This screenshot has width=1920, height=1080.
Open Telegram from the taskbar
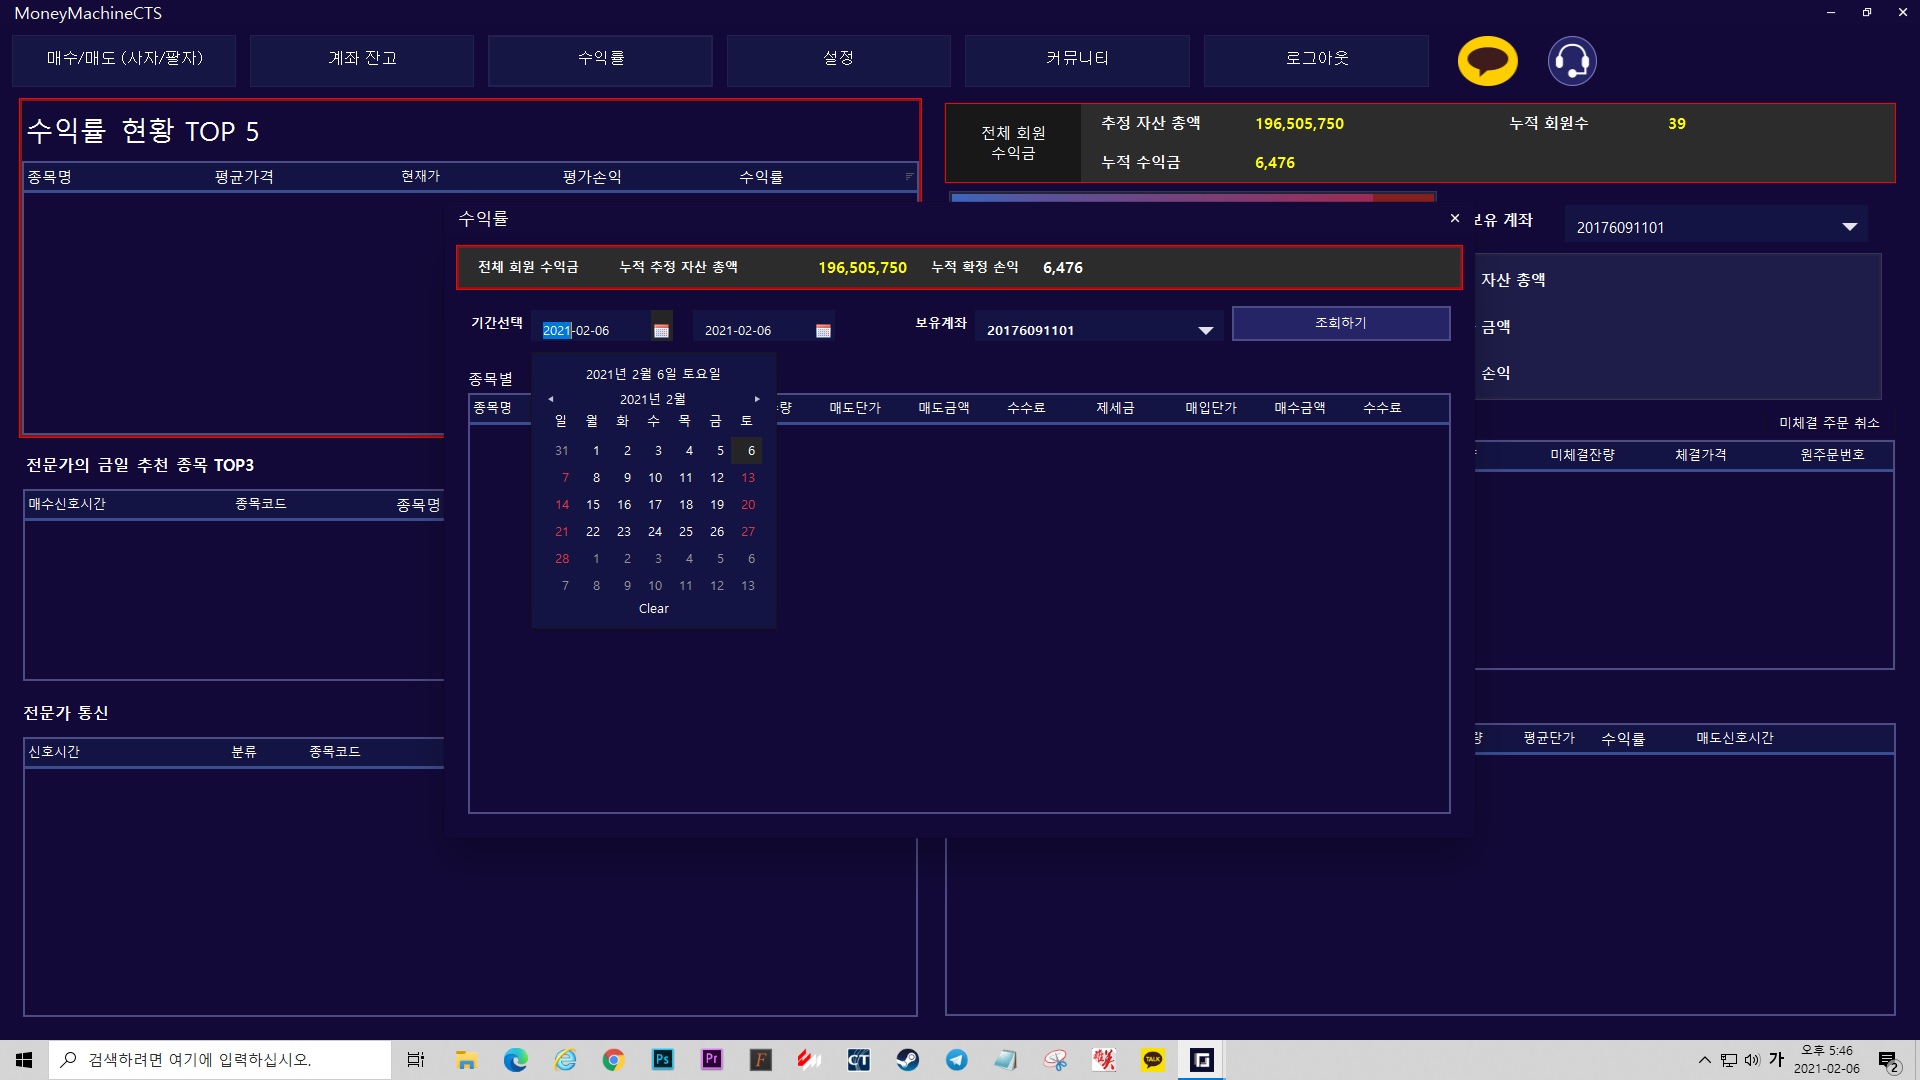(x=956, y=1060)
